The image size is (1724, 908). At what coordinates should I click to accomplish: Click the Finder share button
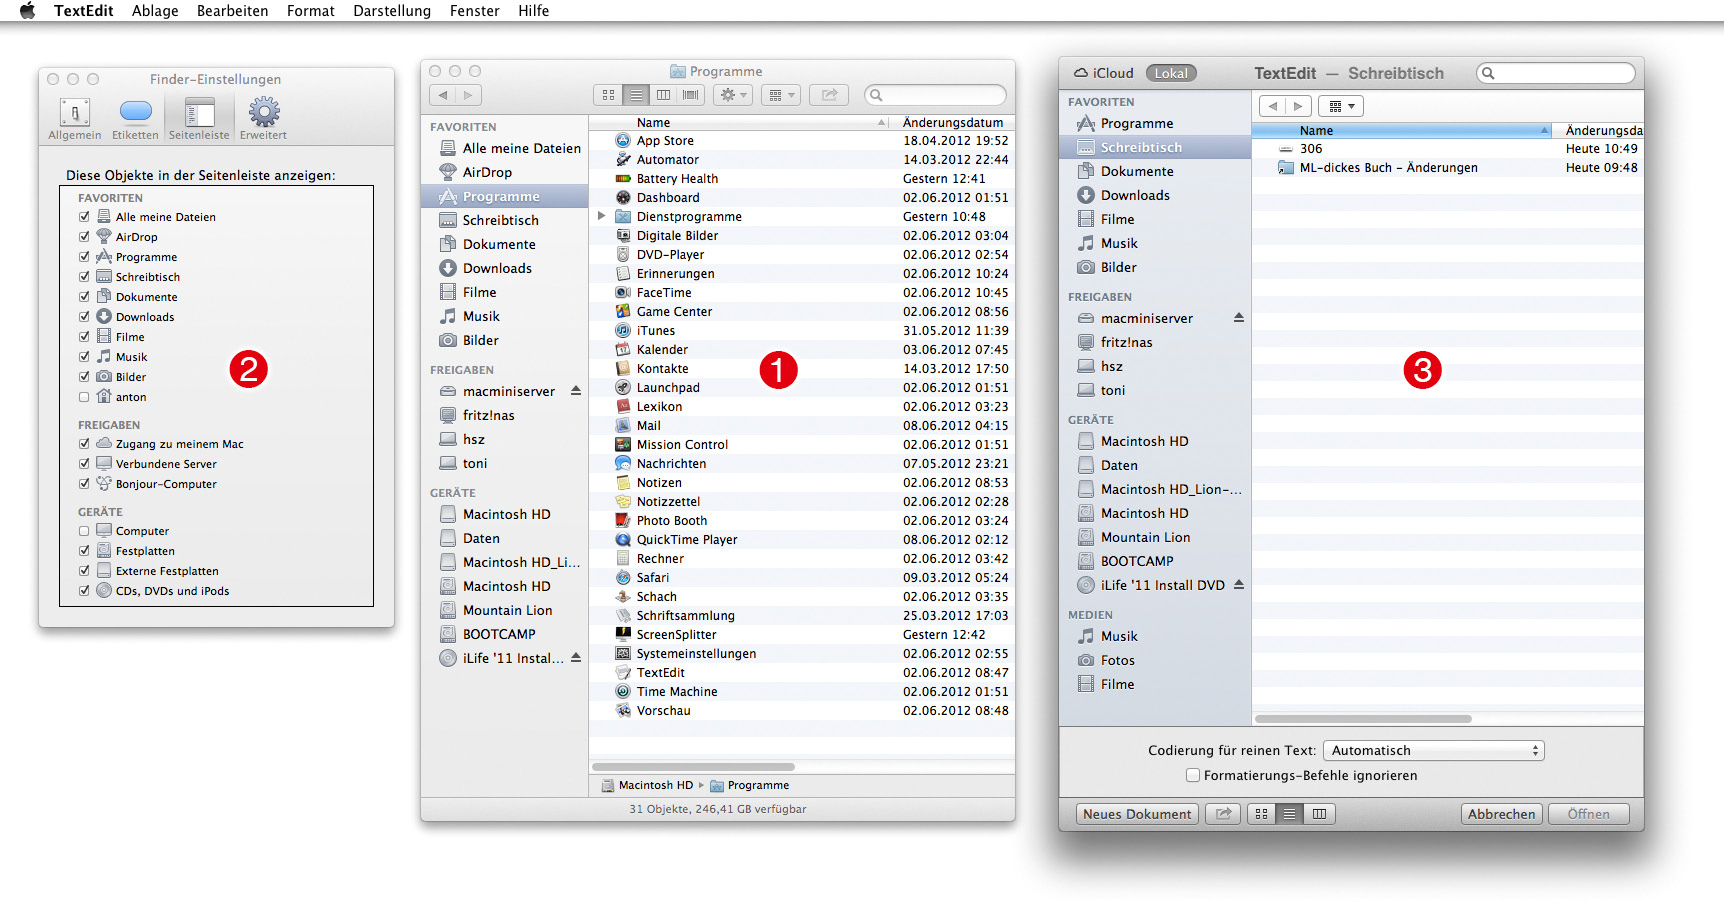(x=829, y=95)
